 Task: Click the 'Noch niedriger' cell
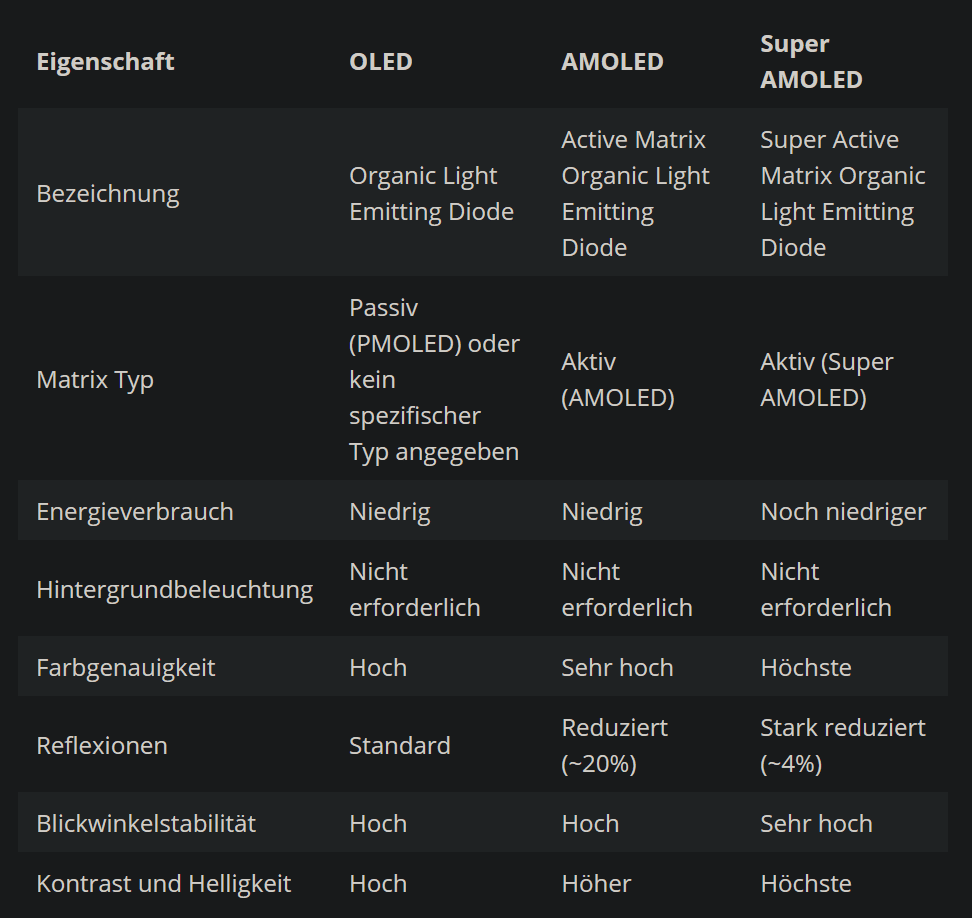[x=843, y=512]
